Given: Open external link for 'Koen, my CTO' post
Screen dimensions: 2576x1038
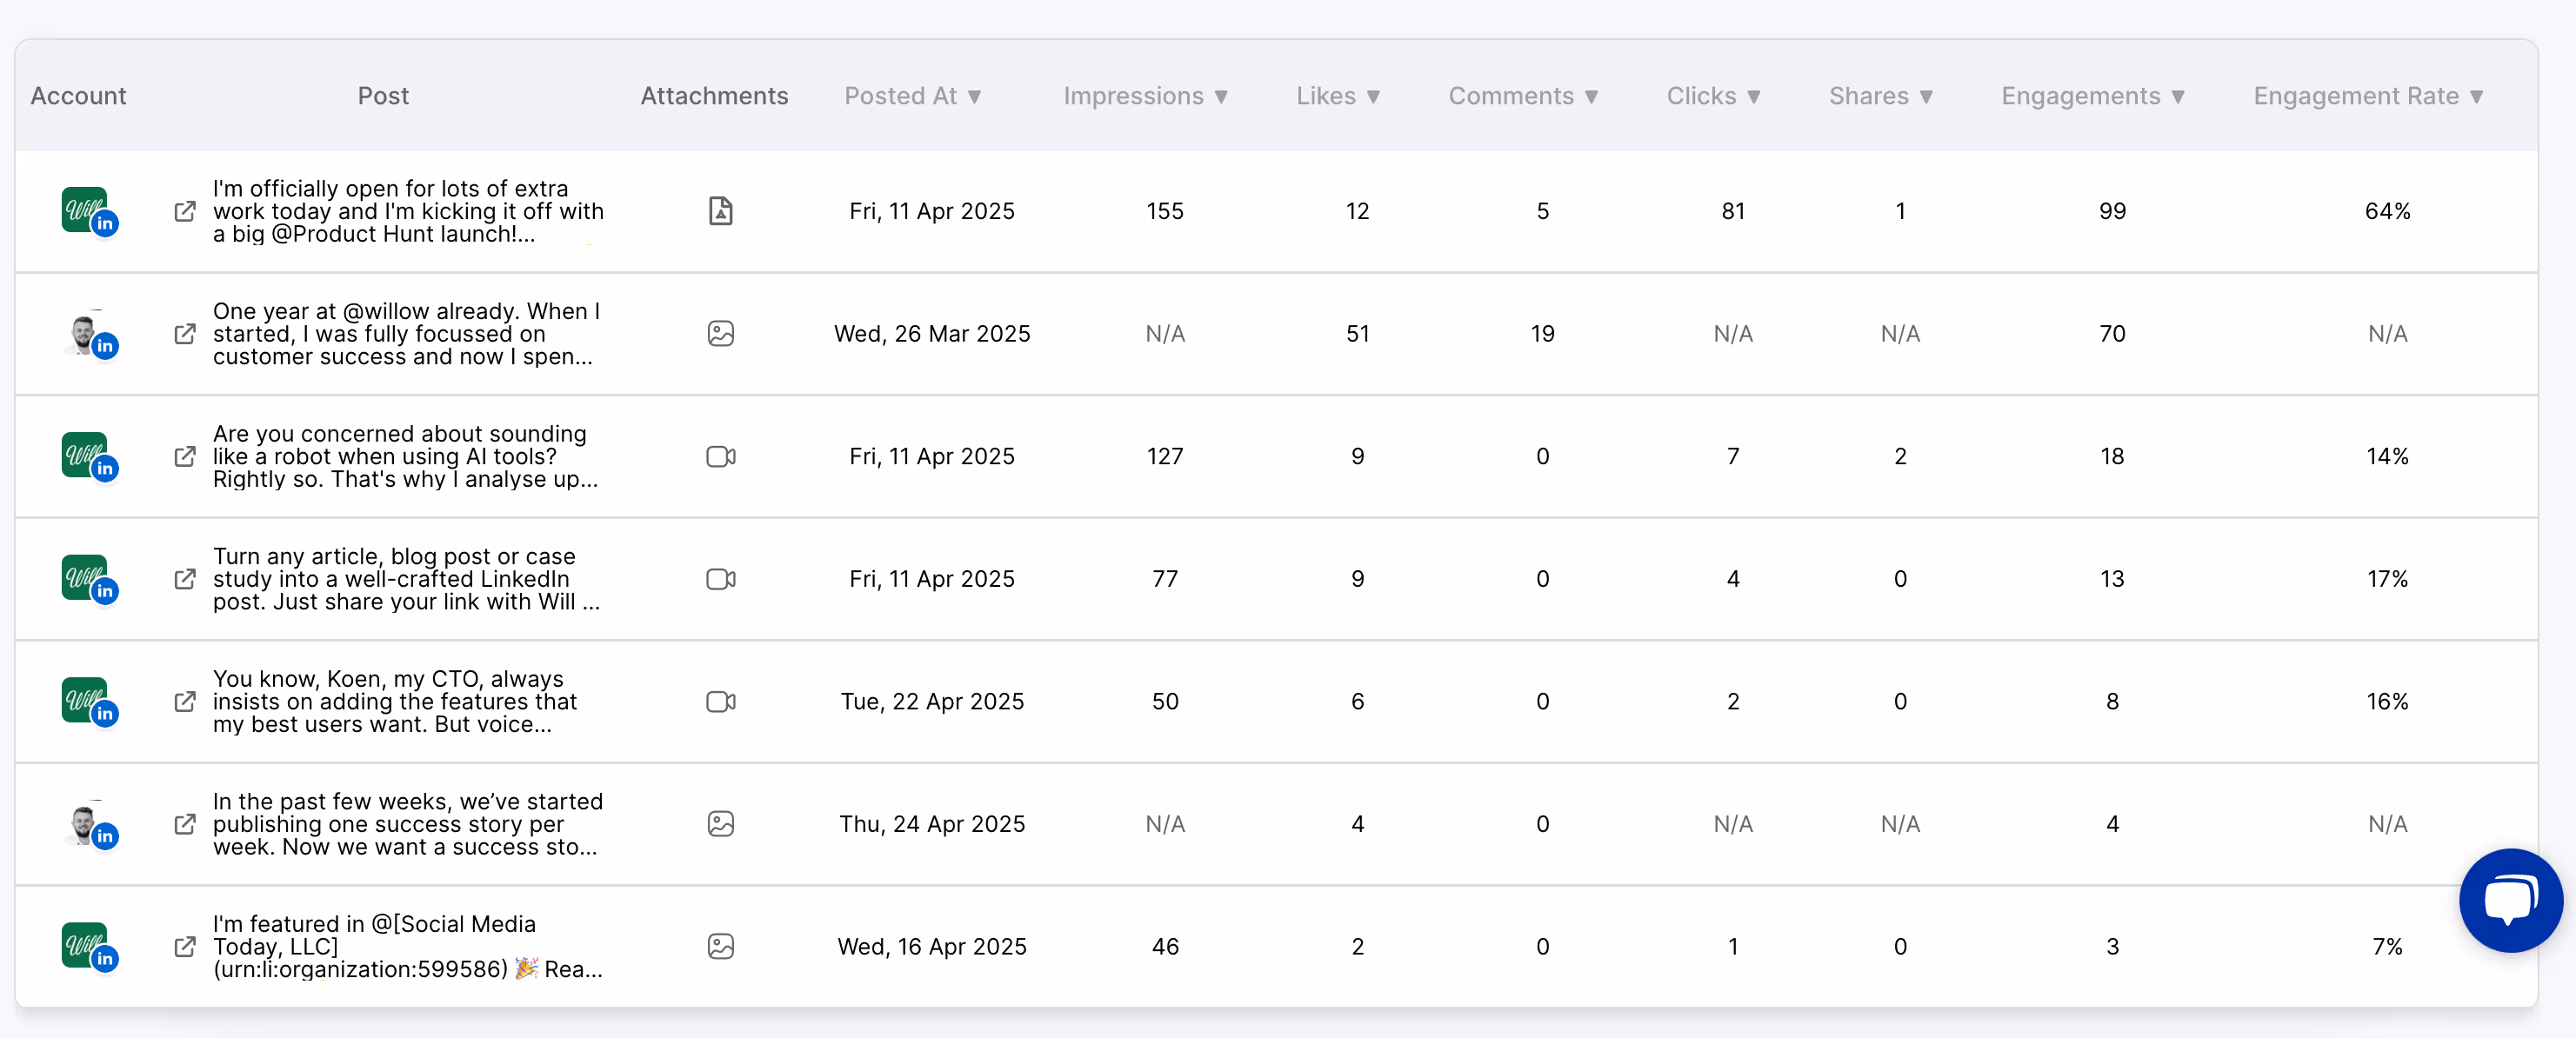Looking at the screenshot, I should [185, 701].
